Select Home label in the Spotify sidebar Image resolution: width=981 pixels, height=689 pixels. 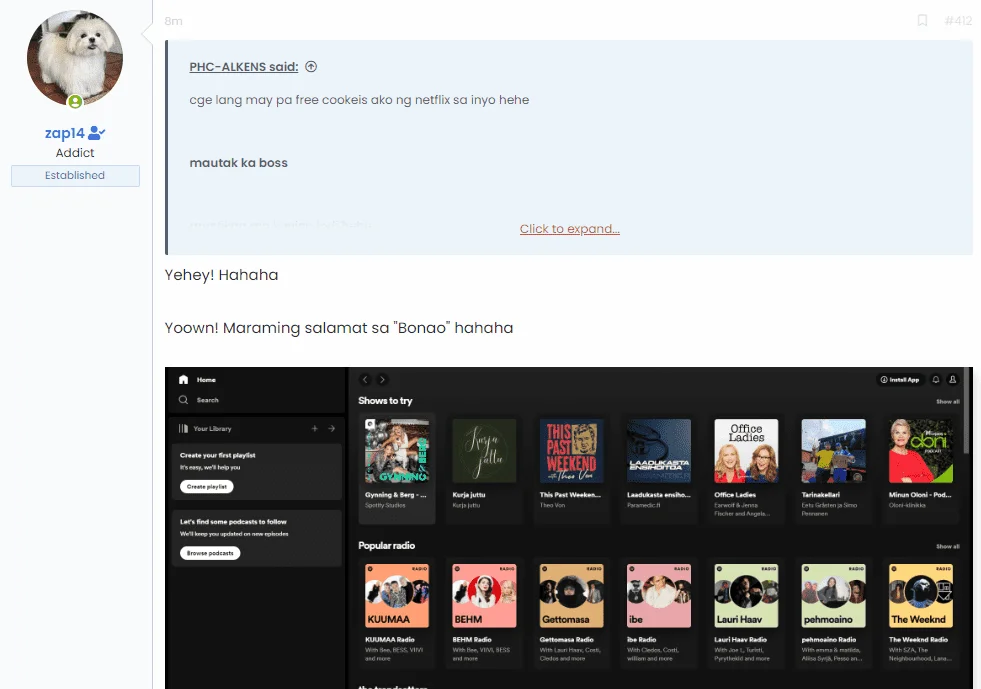pyautogui.click(x=206, y=380)
